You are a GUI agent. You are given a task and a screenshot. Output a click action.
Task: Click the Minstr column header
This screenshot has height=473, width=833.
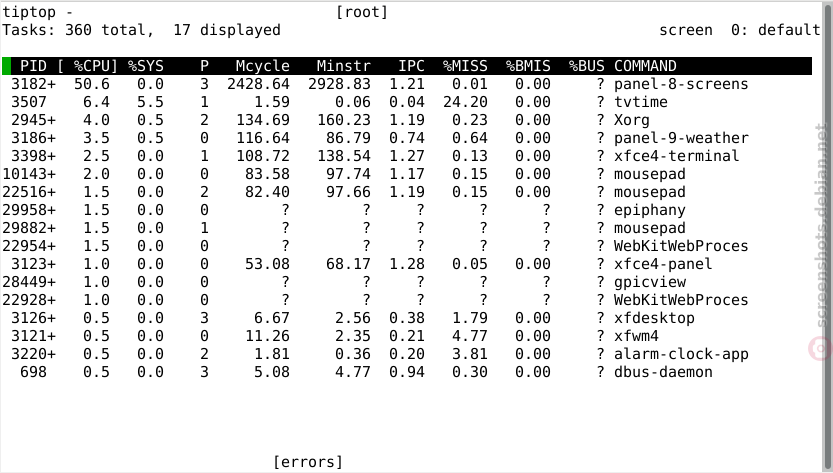pyautogui.click(x=344, y=66)
